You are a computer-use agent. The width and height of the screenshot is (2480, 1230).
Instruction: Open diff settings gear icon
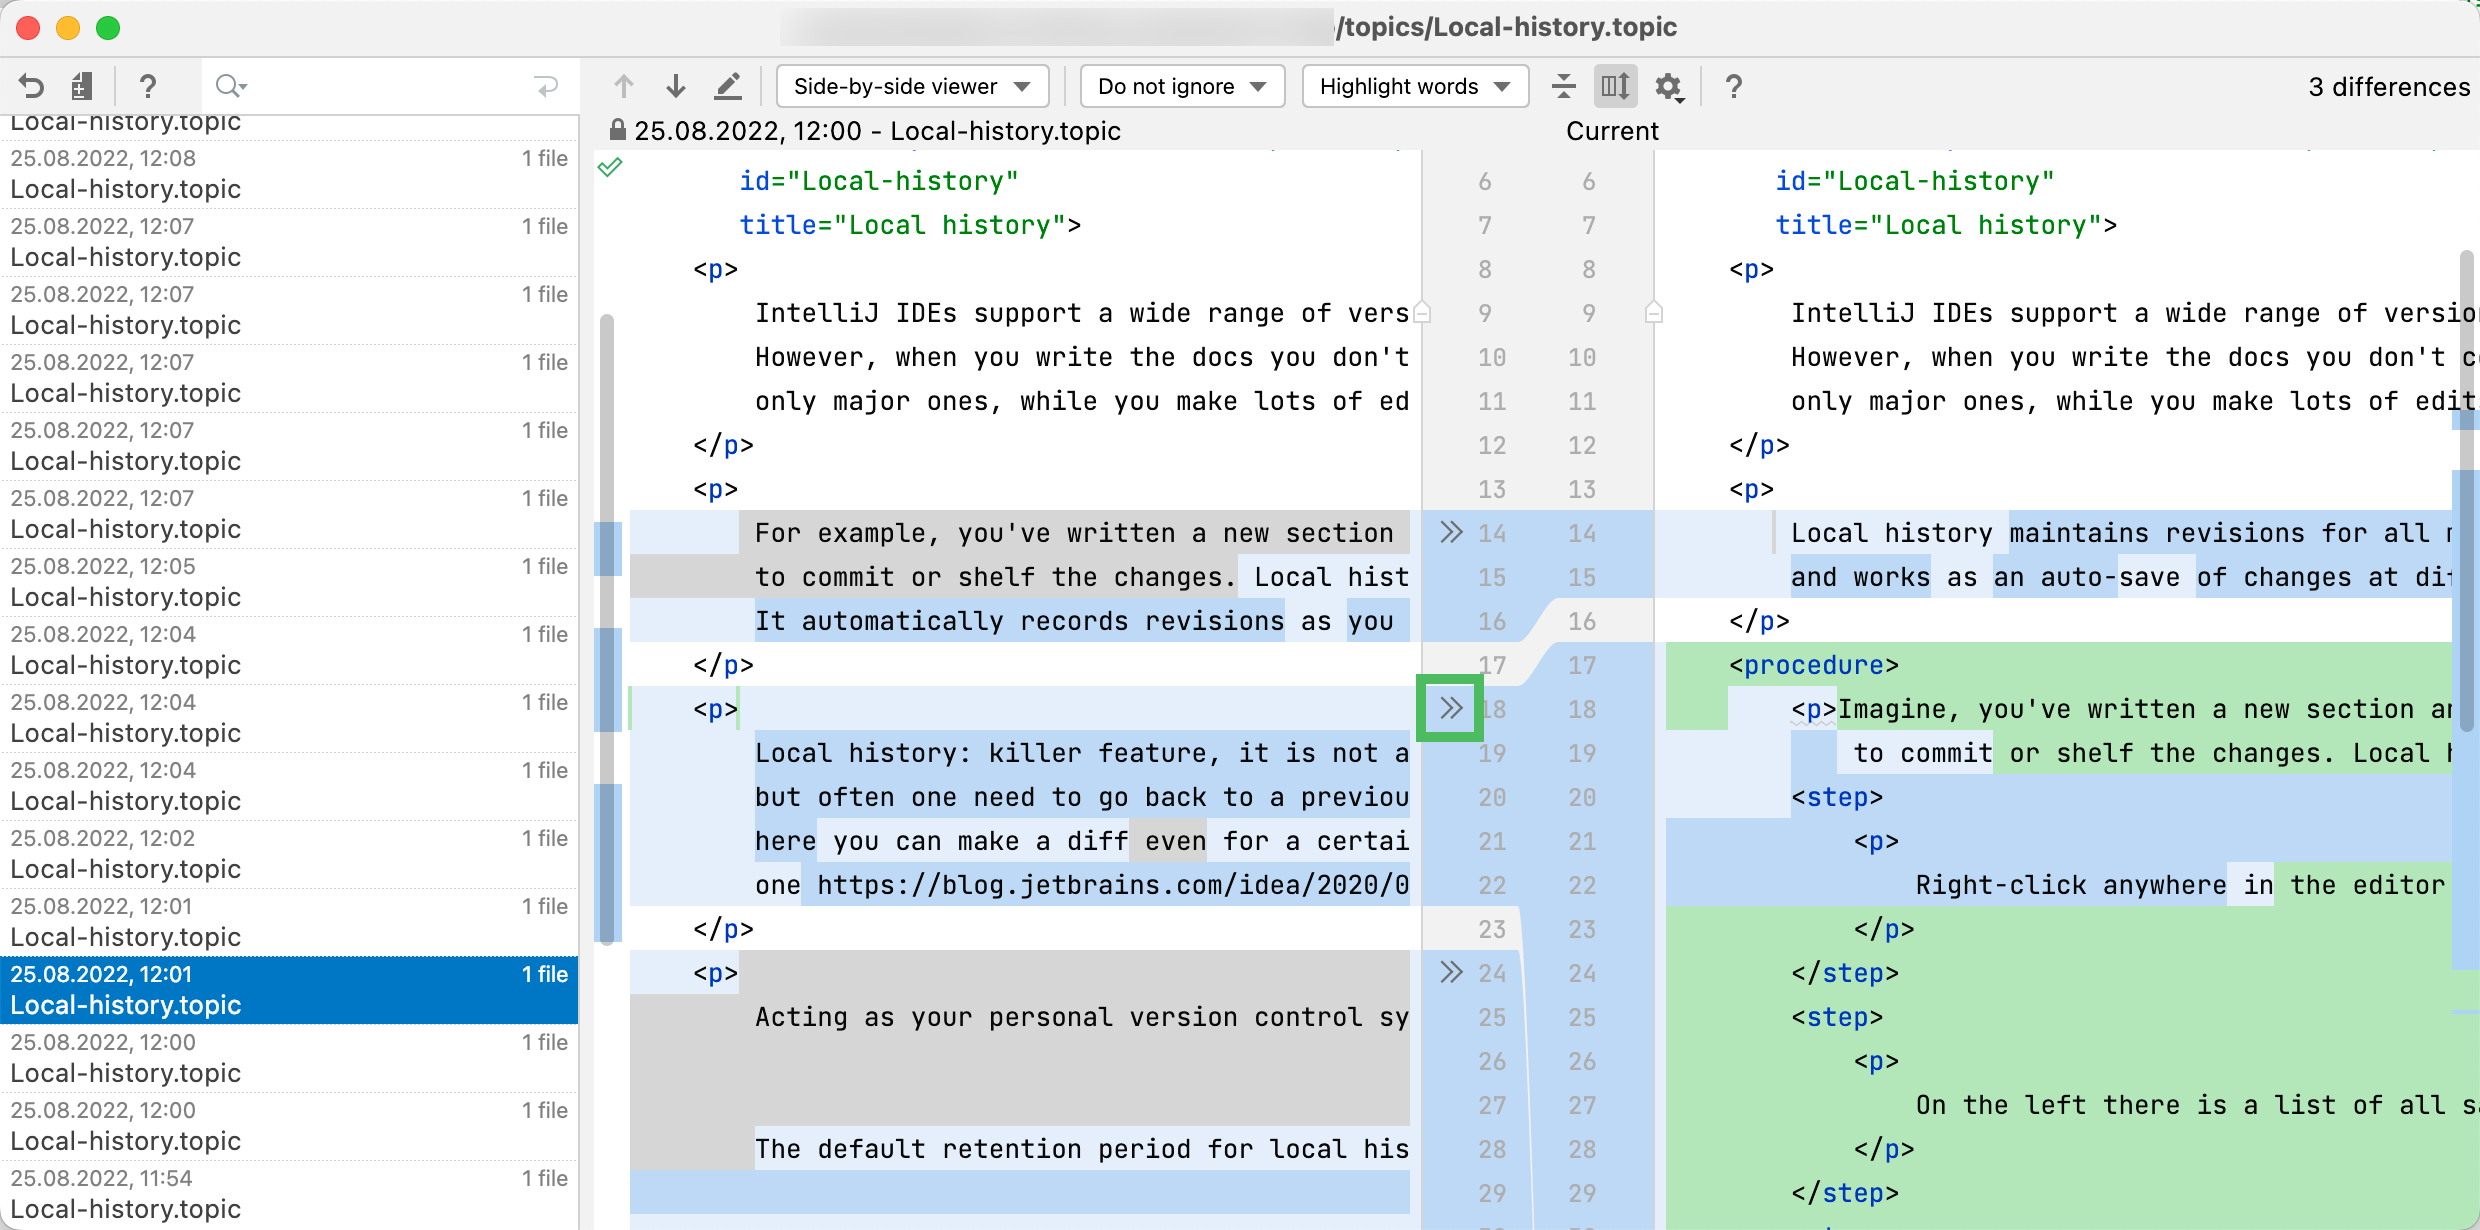coord(1668,87)
